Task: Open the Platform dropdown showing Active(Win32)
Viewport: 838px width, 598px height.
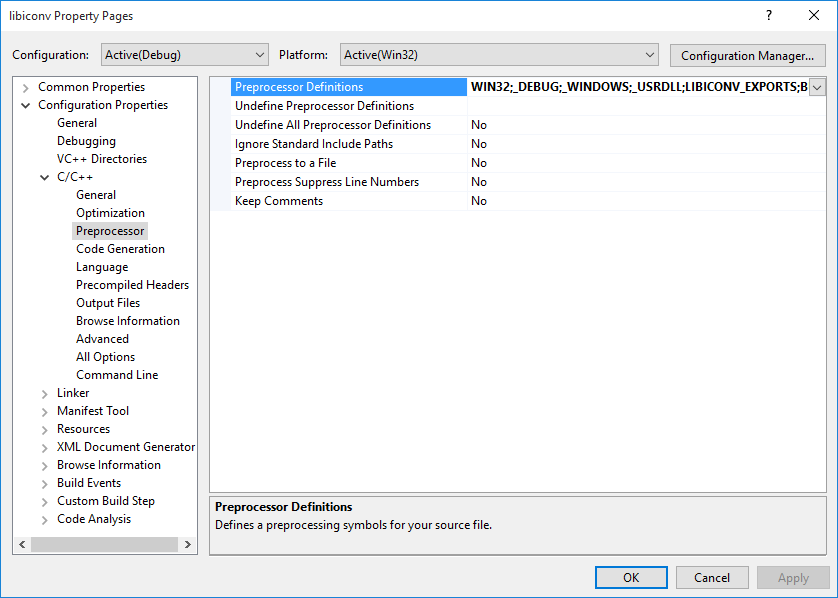Action: click(x=499, y=55)
